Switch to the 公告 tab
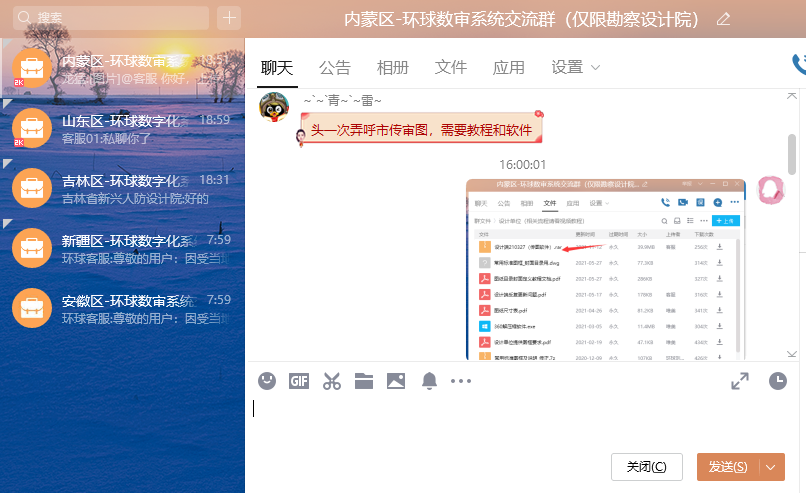806x493 pixels. pyautogui.click(x=335, y=68)
